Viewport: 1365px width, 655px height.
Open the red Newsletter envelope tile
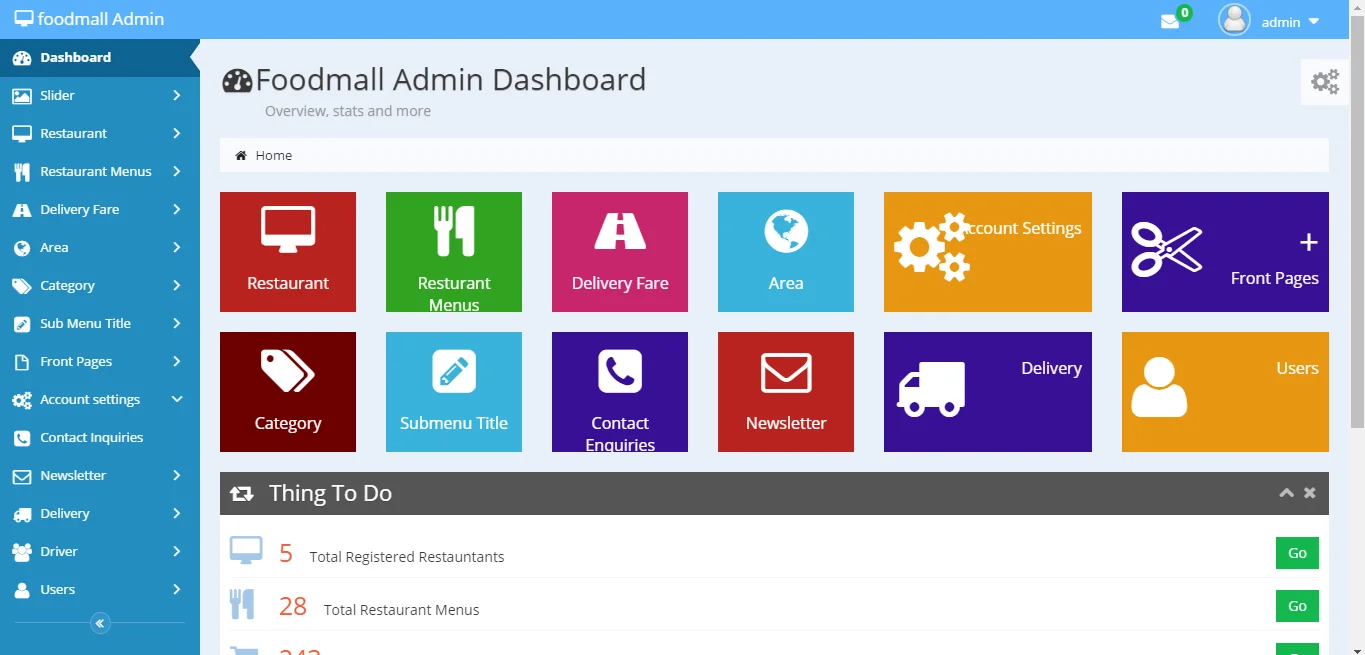tap(786, 392)
